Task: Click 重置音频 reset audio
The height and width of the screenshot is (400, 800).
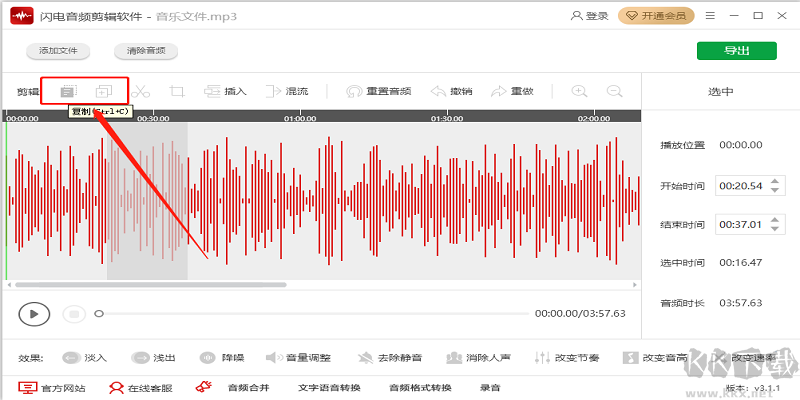Action: click(x=379, y=92)
